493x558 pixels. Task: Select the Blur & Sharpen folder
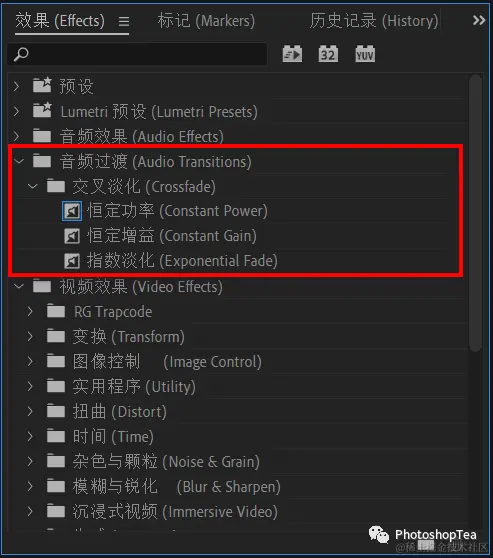(177, 486)
